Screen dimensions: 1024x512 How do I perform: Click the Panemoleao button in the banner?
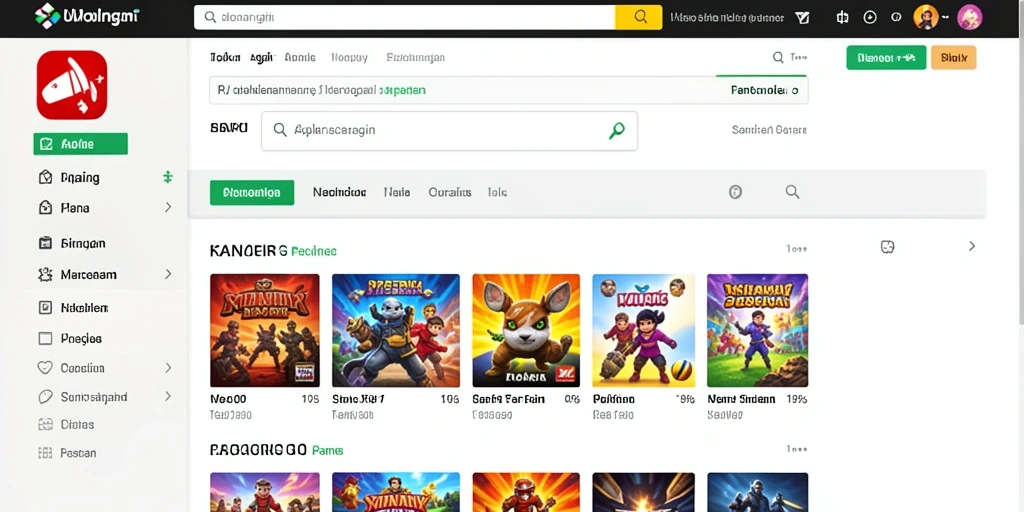(x=762, y=90)
